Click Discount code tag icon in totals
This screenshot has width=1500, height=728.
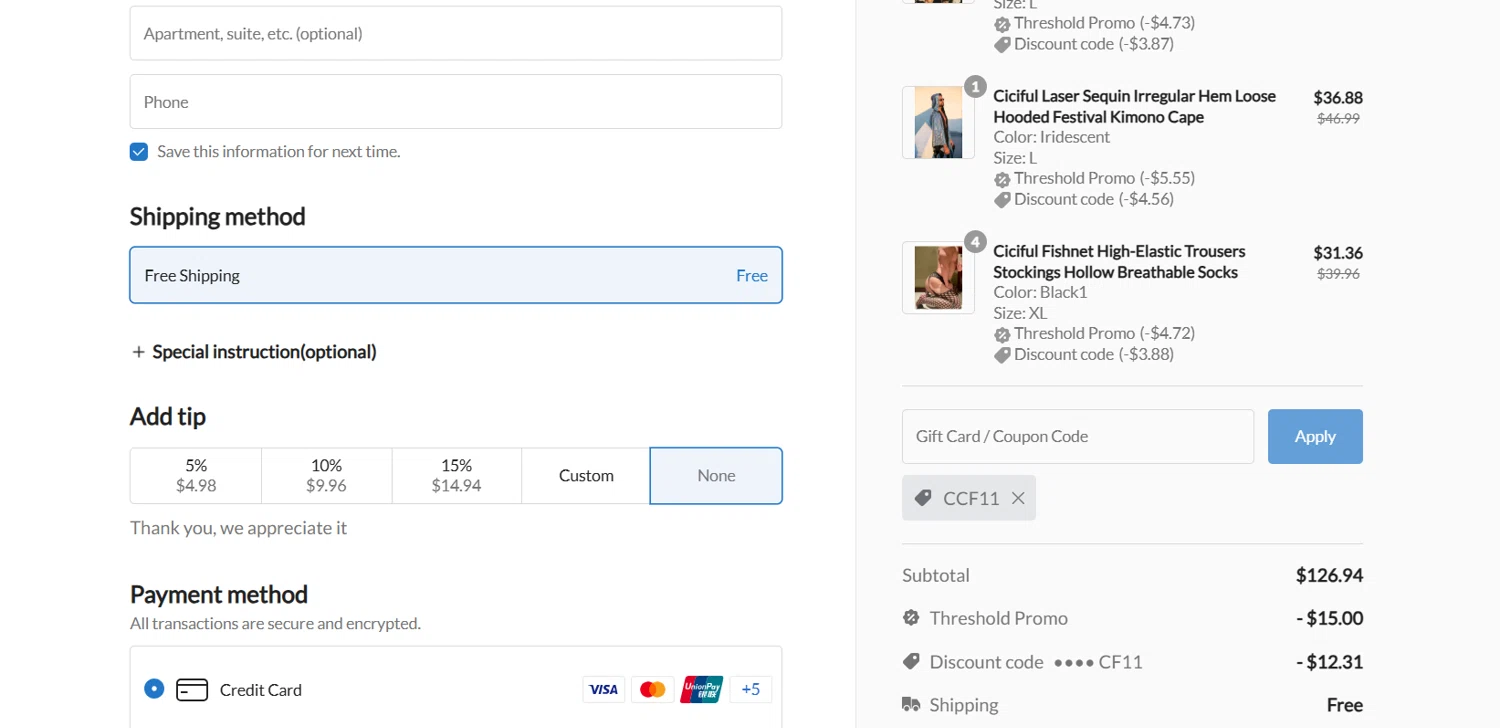[x=911, y=662]
